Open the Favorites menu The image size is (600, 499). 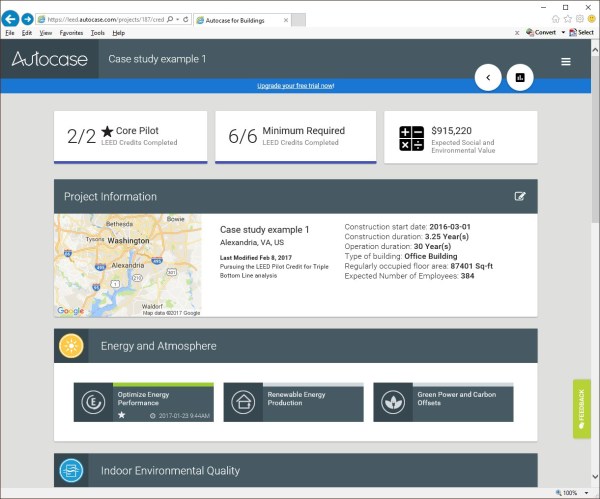[69, 33]
